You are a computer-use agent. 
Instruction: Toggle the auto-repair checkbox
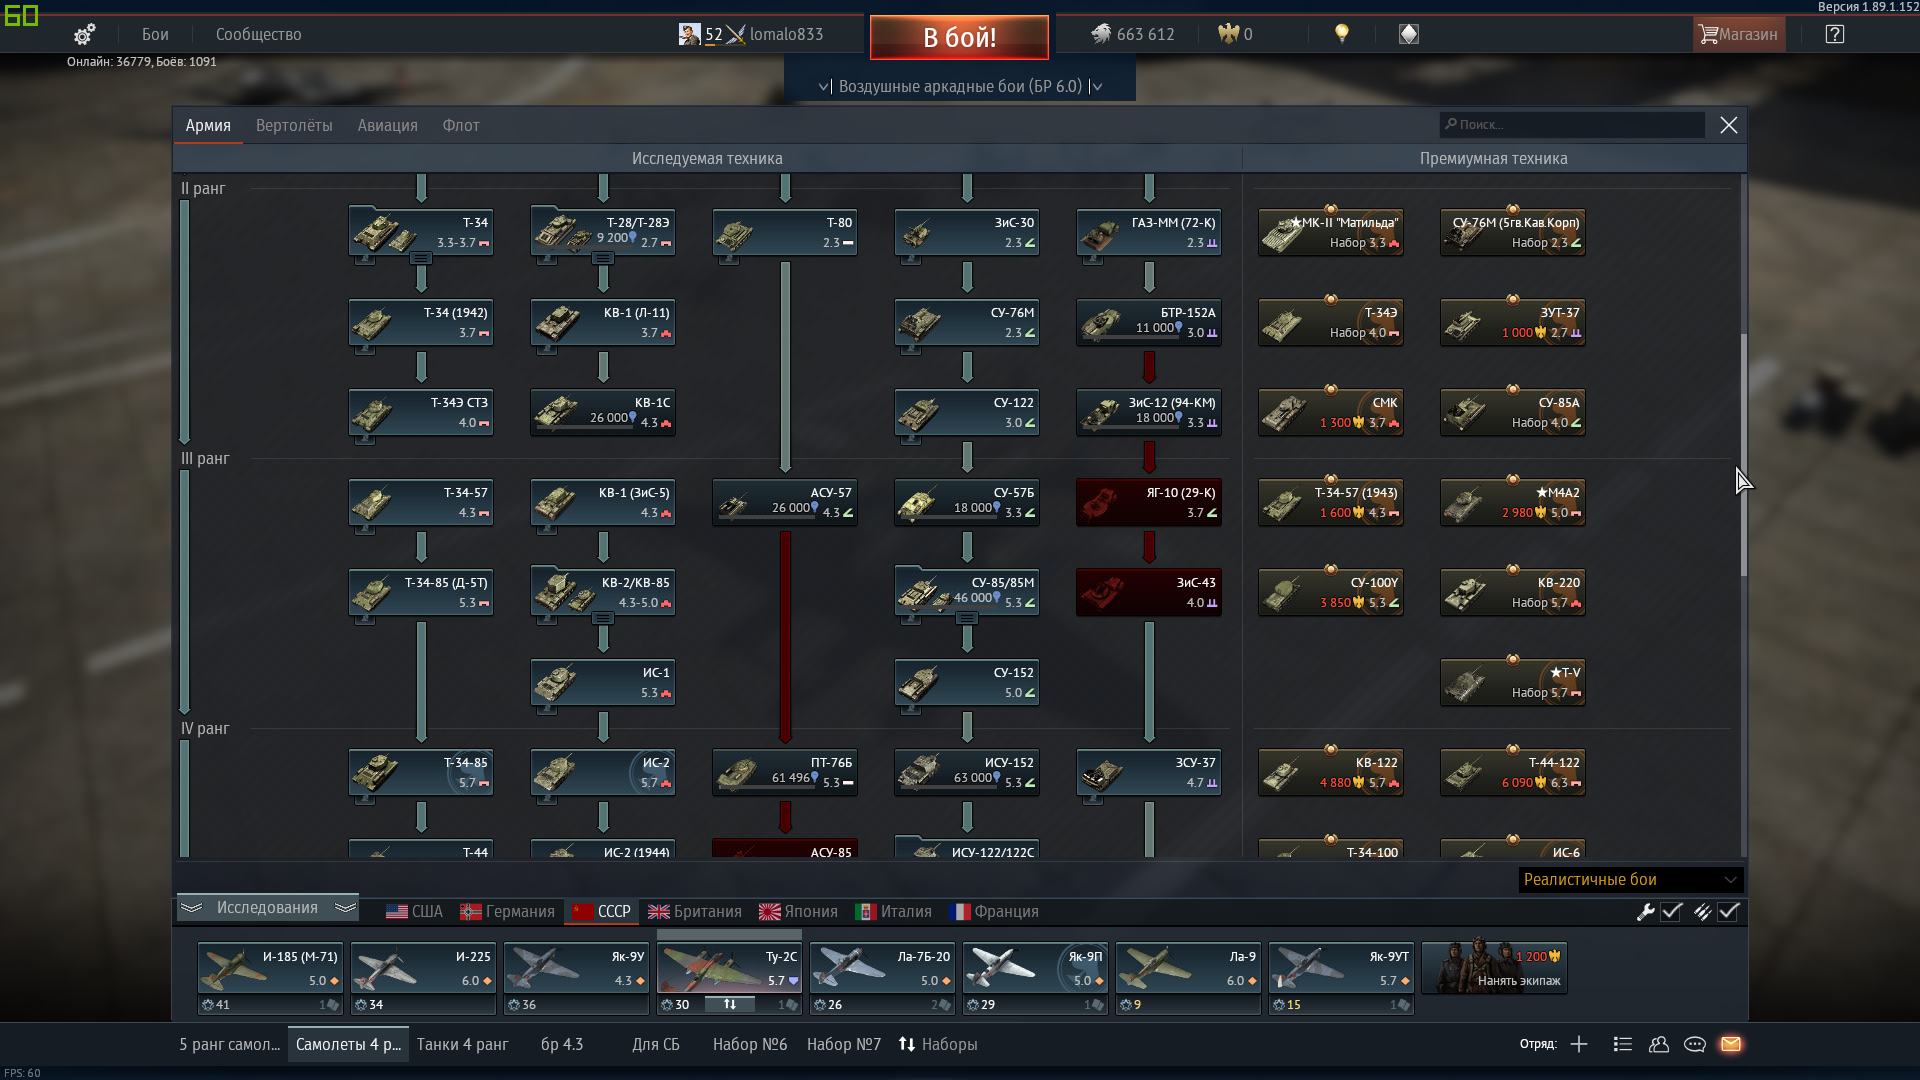click(1672, 912)
